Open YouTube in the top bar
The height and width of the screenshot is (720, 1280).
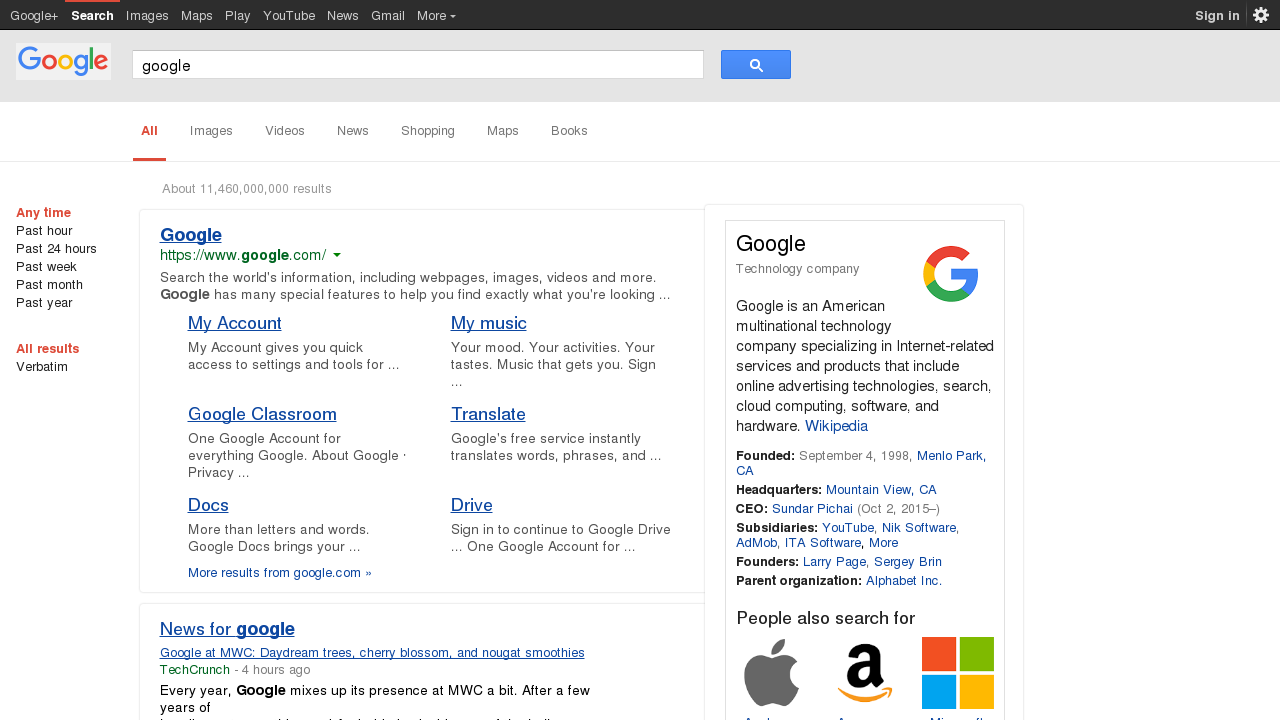pos(289,15)
